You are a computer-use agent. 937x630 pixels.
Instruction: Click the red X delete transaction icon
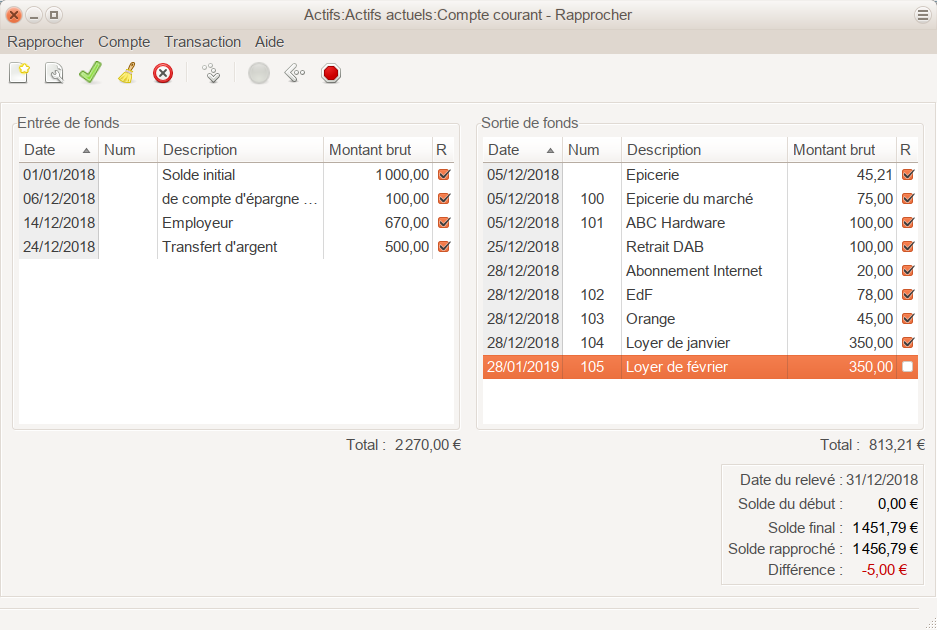[162, 73]
